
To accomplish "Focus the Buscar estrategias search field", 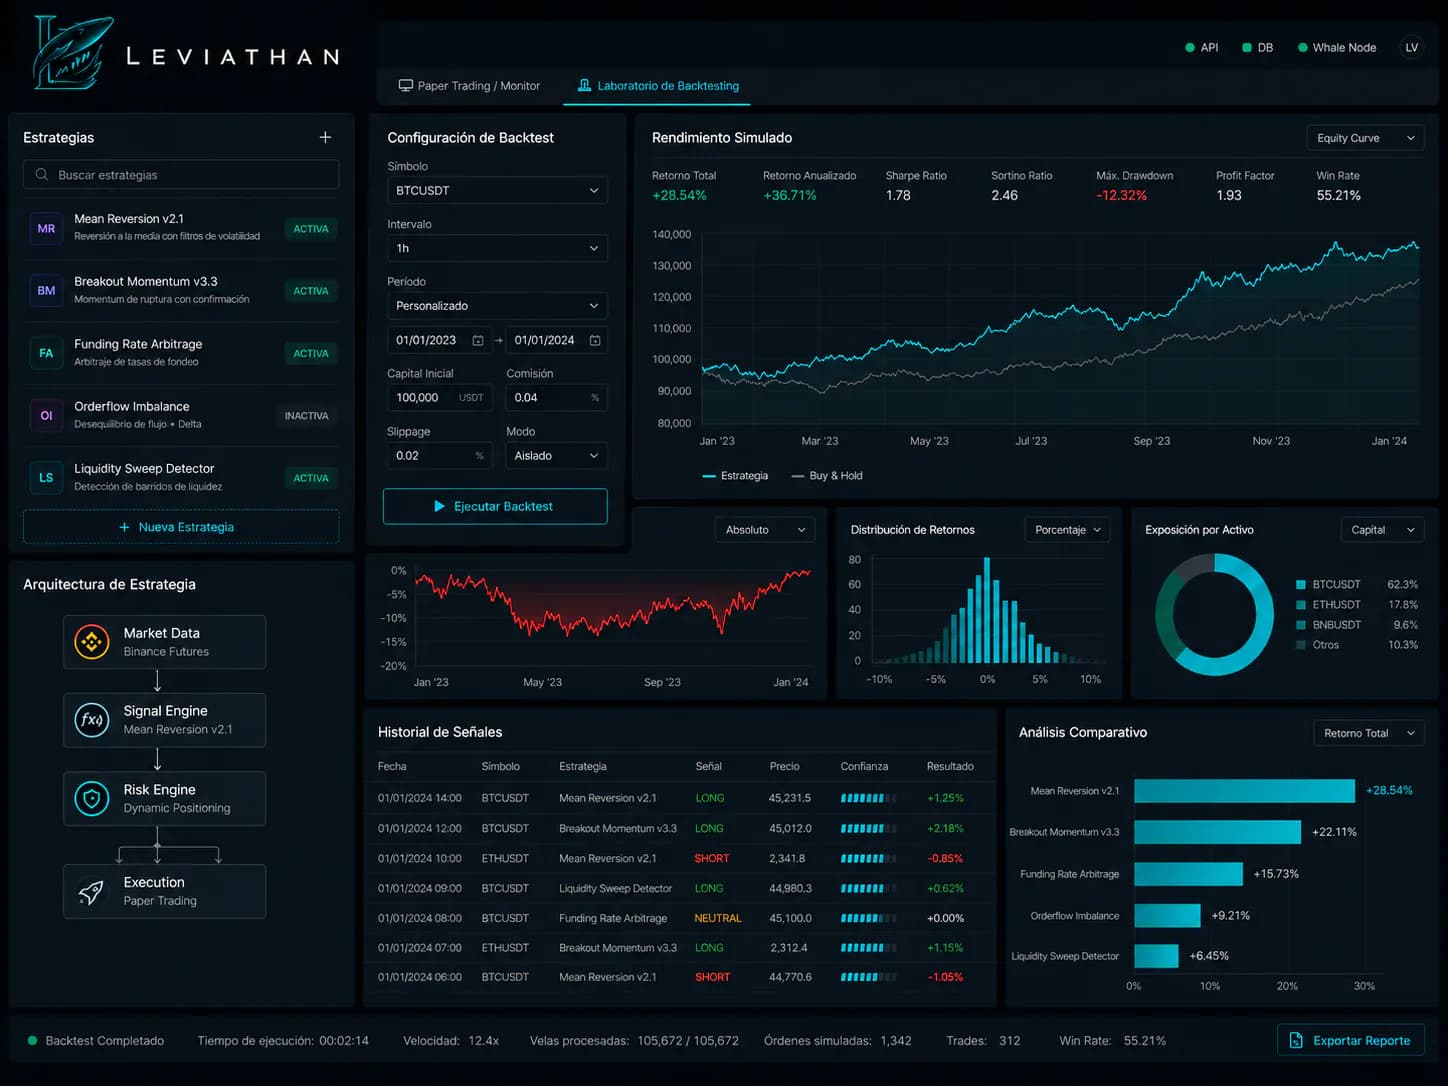I will tap(181, 175).
